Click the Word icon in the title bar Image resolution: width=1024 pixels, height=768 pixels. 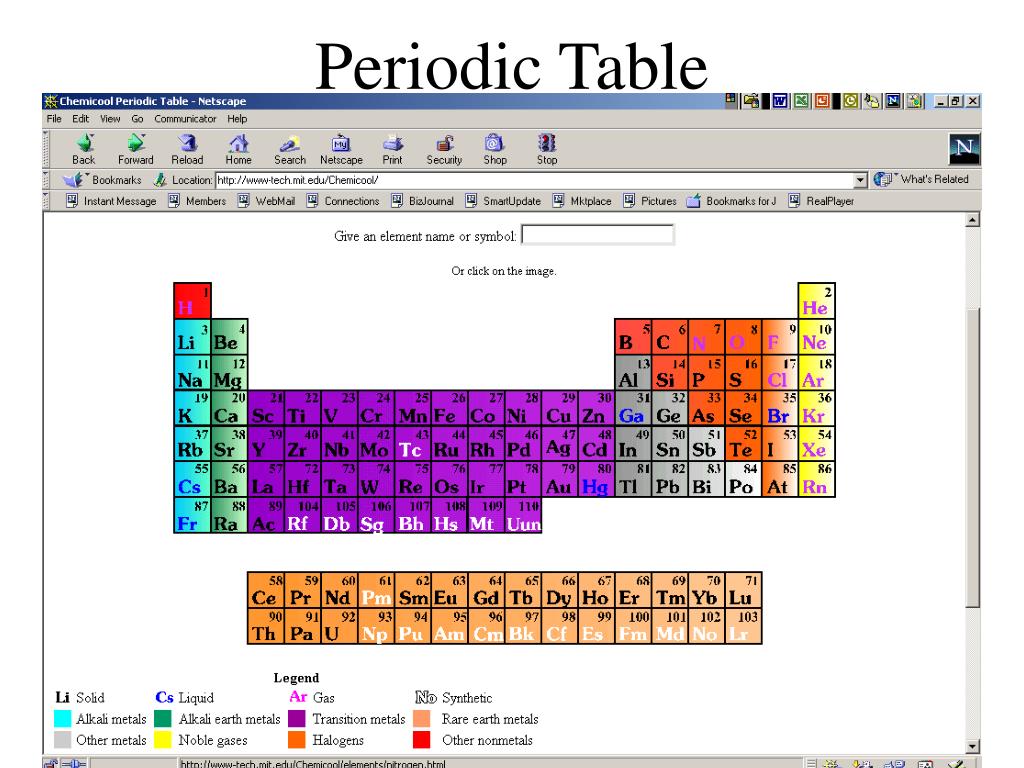780,101
